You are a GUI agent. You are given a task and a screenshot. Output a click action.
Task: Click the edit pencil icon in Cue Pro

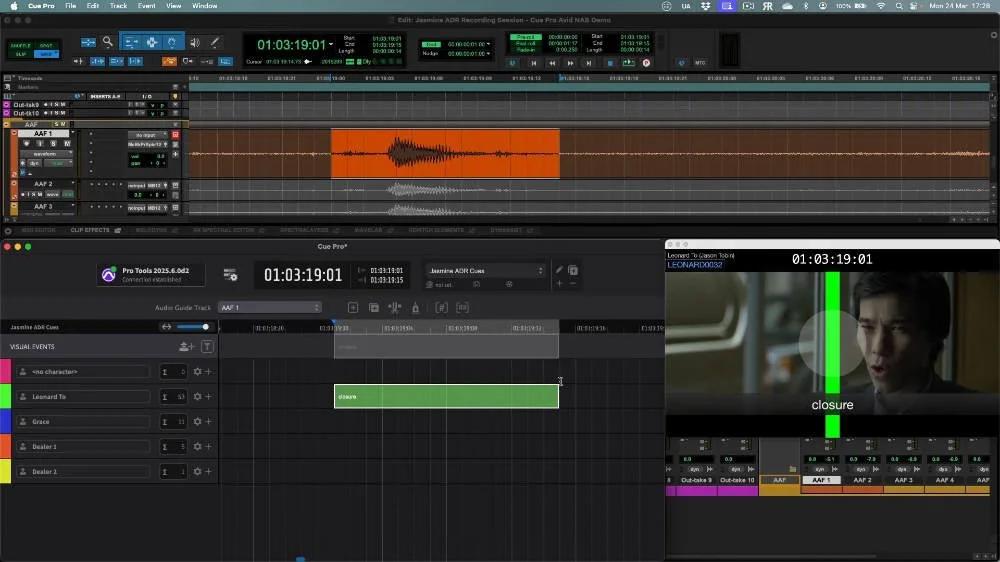click(x=559, y=270)
